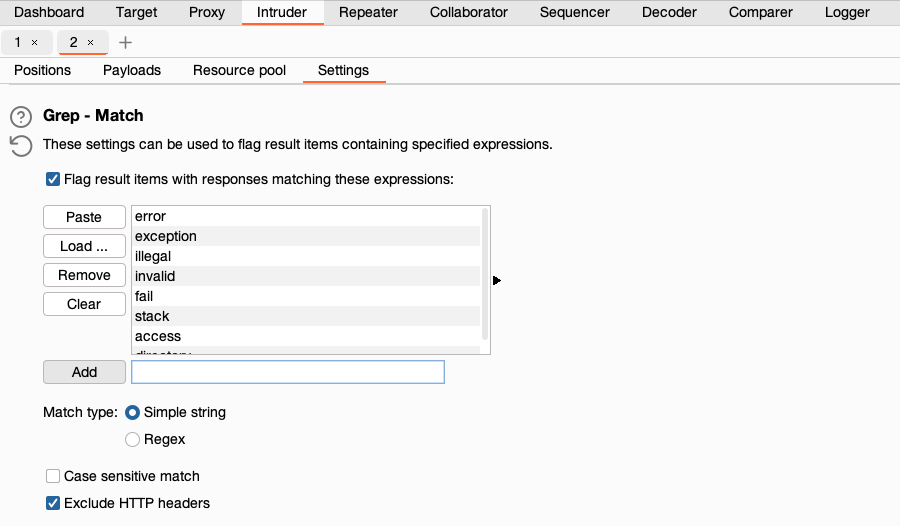Restore Grep - Match defaults with reset icon

(x=21, y=146)
